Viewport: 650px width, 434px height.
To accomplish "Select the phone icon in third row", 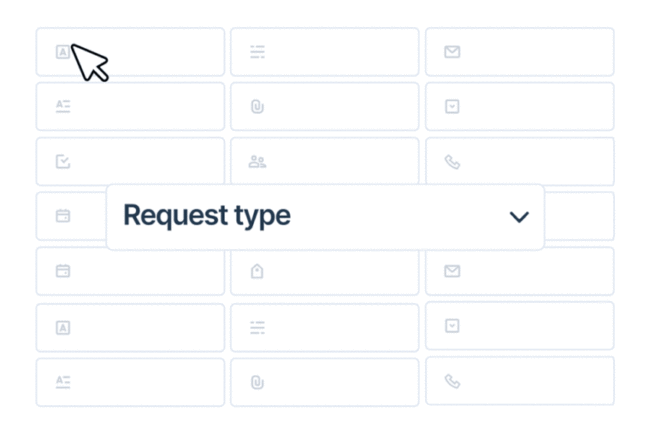I will pyautogui.click(x=452, y=162).
